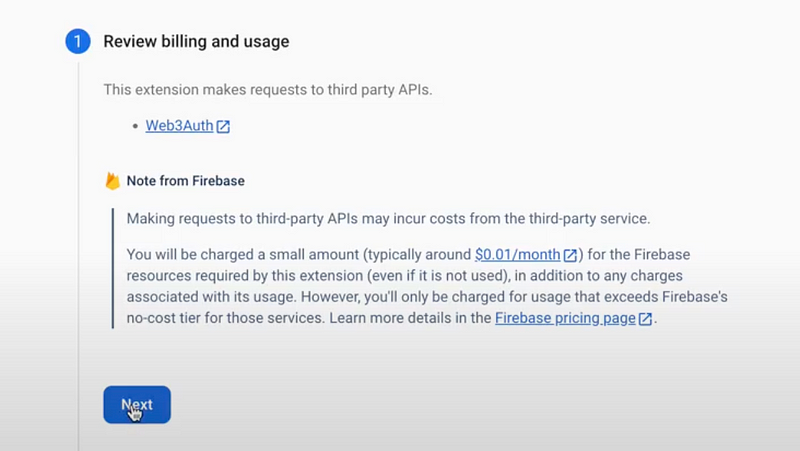Image resolution: width=800 pixels, height=451 pixels.
Task: Click the Making requests to third-party APIs sentence
Action: [388, 219]
